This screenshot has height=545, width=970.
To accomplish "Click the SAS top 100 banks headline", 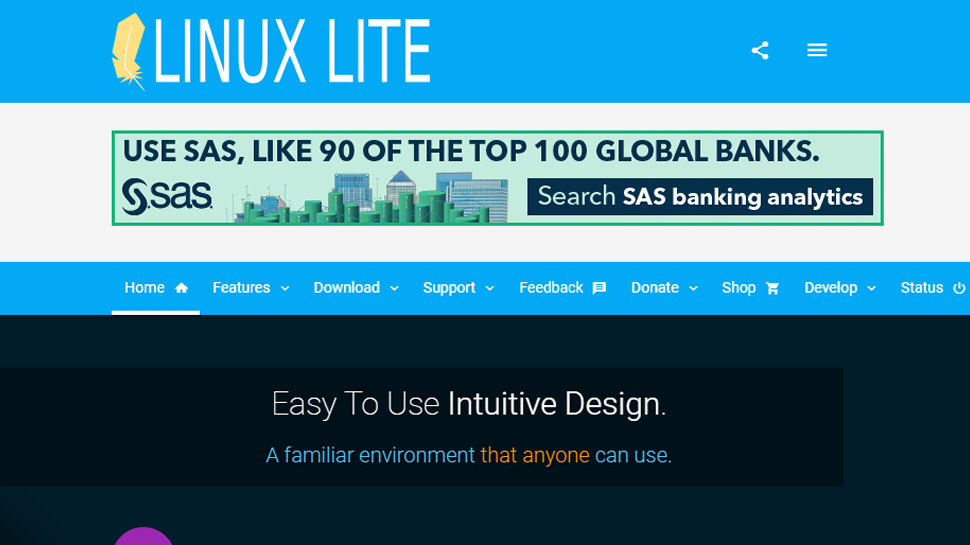I will [471, 151].
